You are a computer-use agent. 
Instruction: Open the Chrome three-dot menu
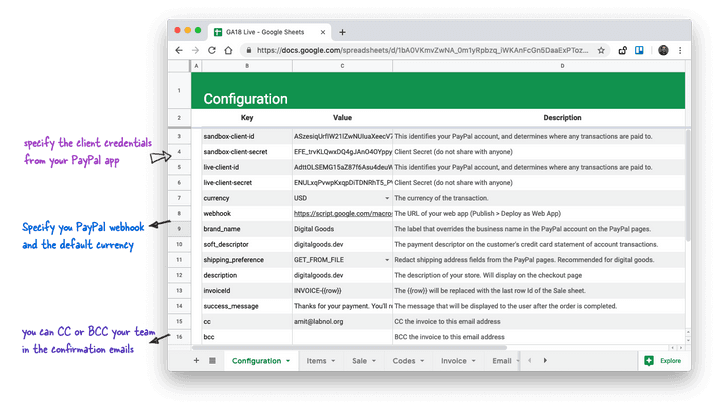680,50
